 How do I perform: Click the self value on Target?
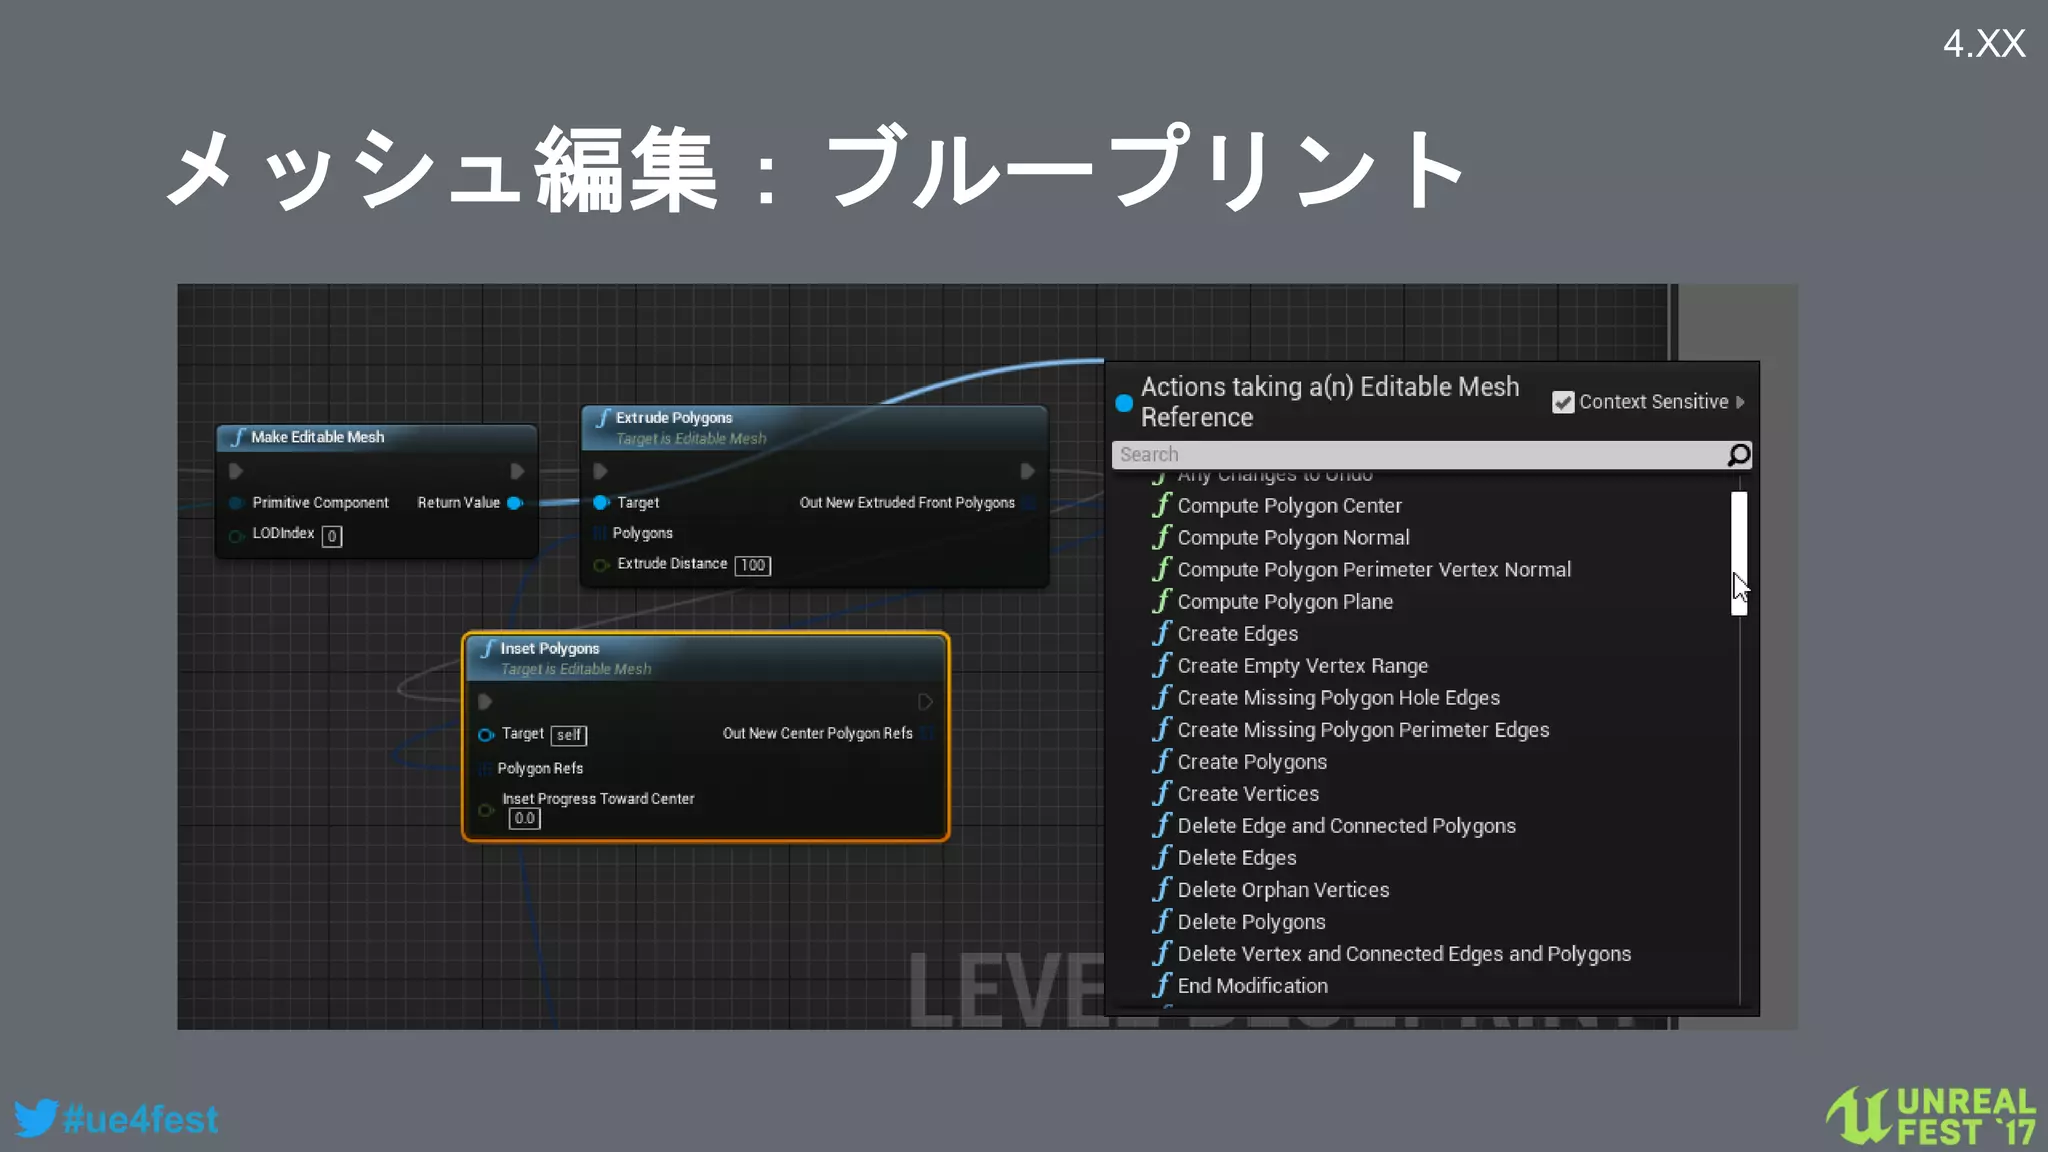click(x=569, y=735)
